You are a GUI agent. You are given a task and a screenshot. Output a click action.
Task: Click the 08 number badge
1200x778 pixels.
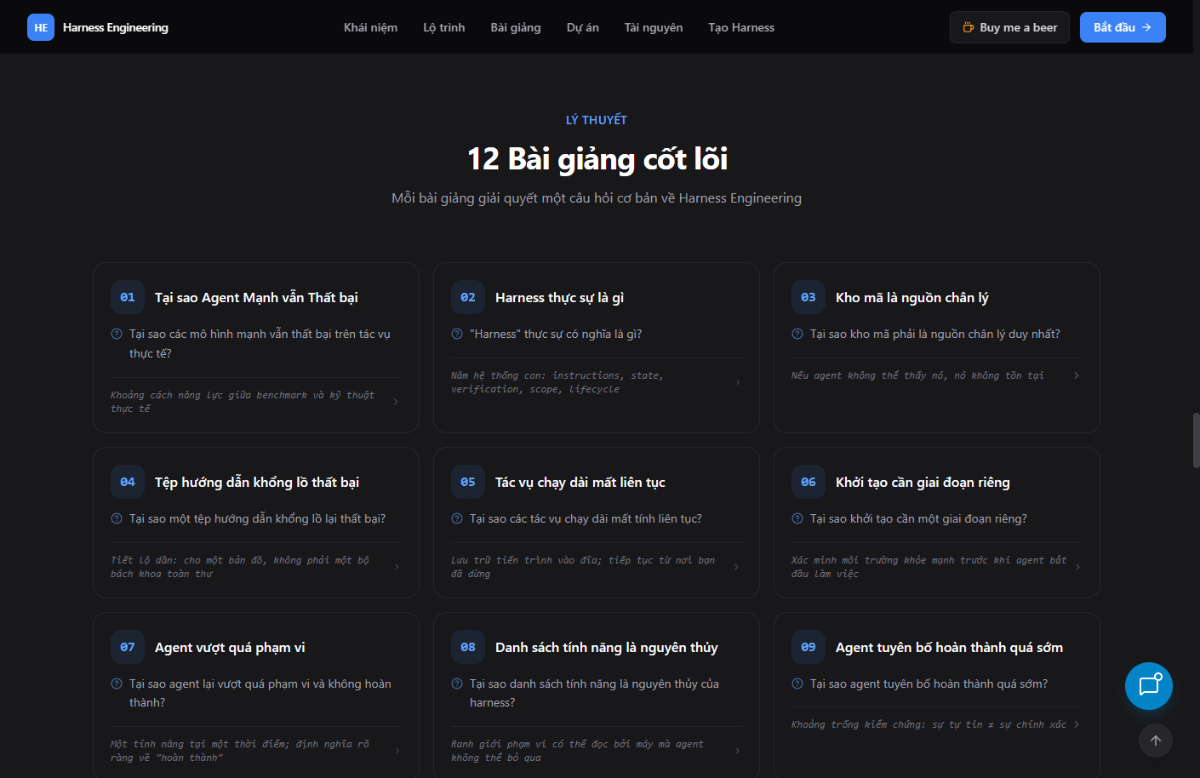pos(468,647)
